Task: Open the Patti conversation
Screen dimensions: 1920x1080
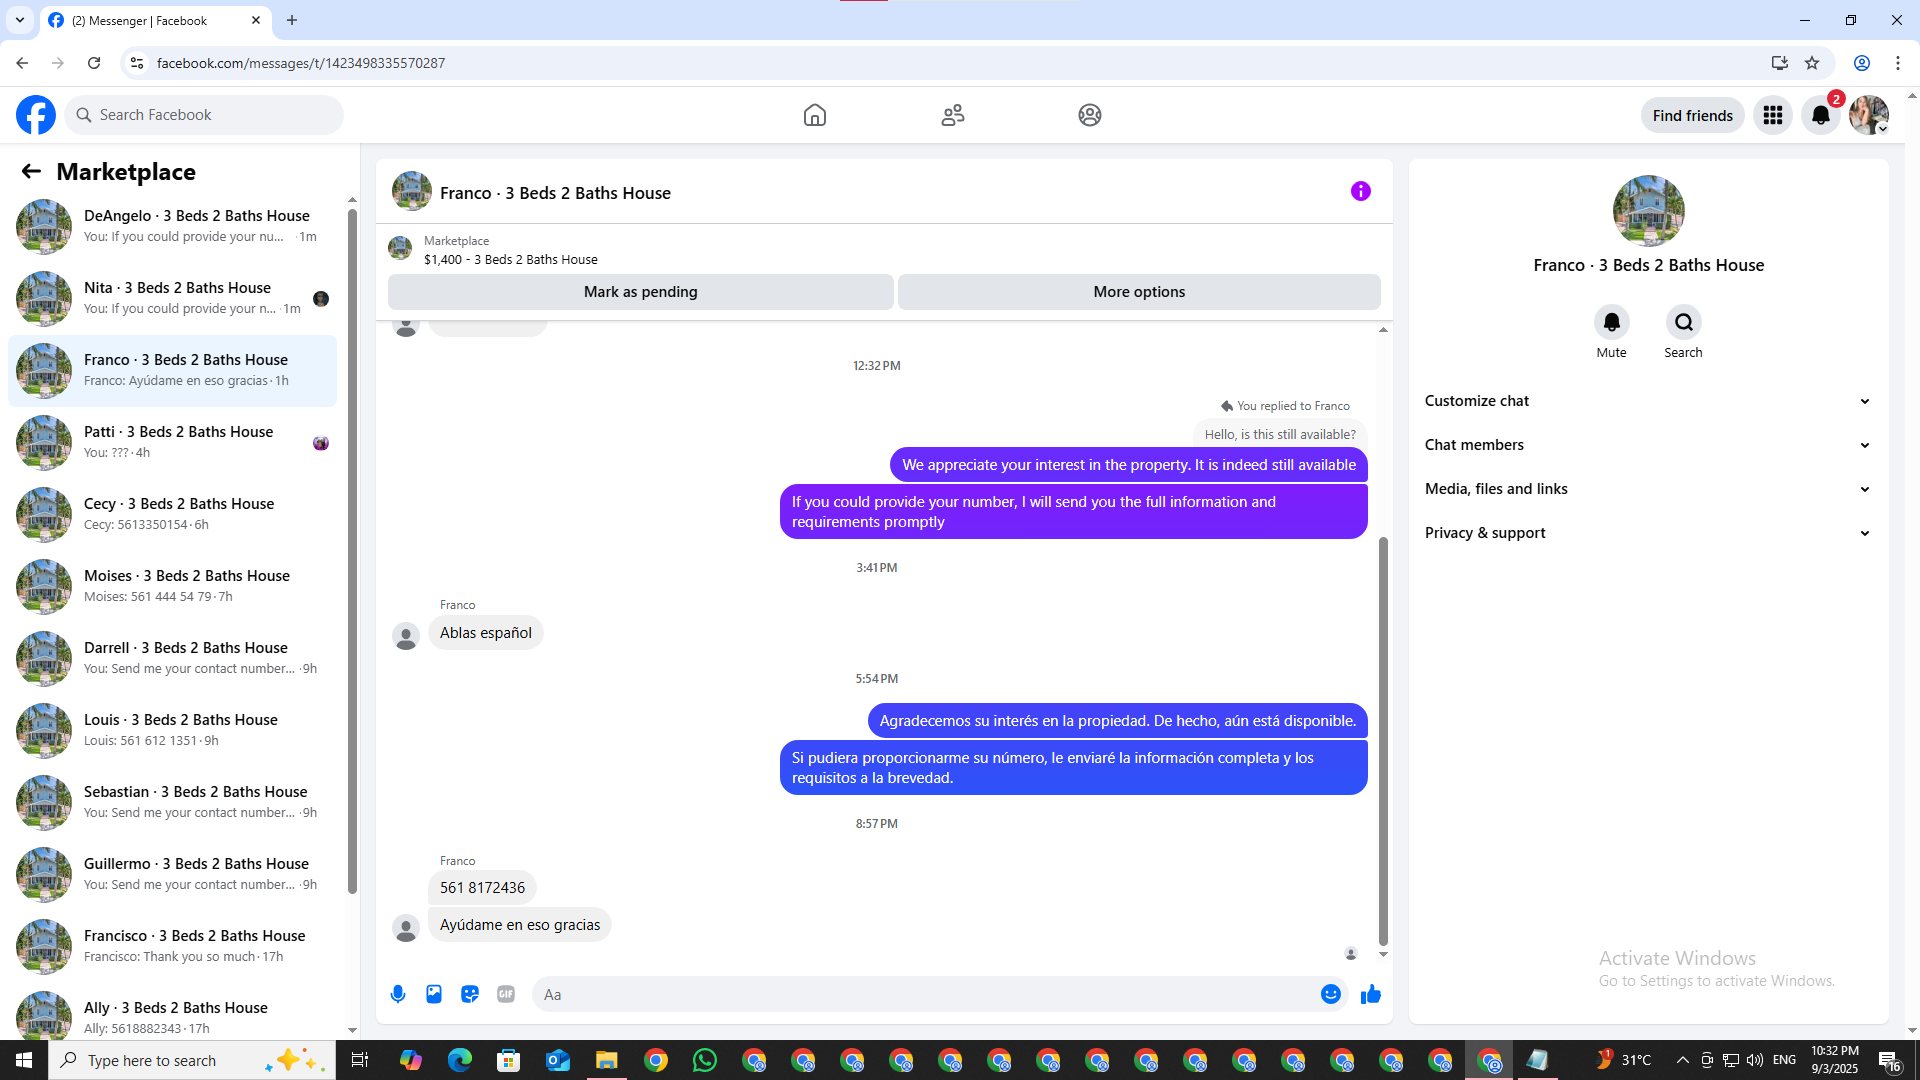Action: (x=172, y=442)
